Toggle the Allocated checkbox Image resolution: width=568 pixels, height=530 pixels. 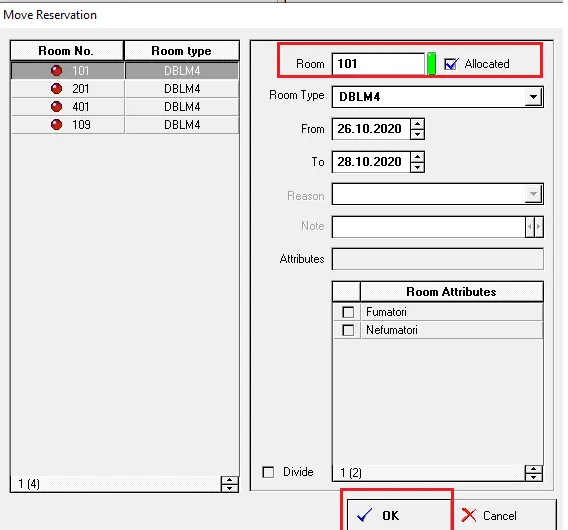450,64
